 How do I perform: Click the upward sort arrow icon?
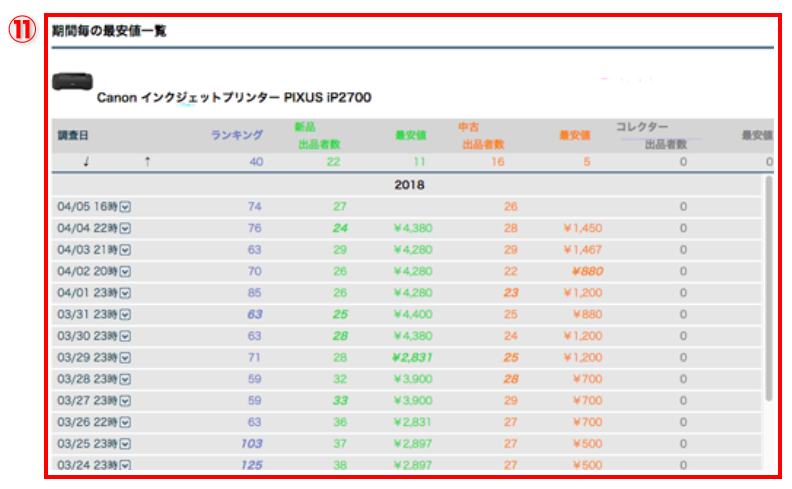coord(147,162)
